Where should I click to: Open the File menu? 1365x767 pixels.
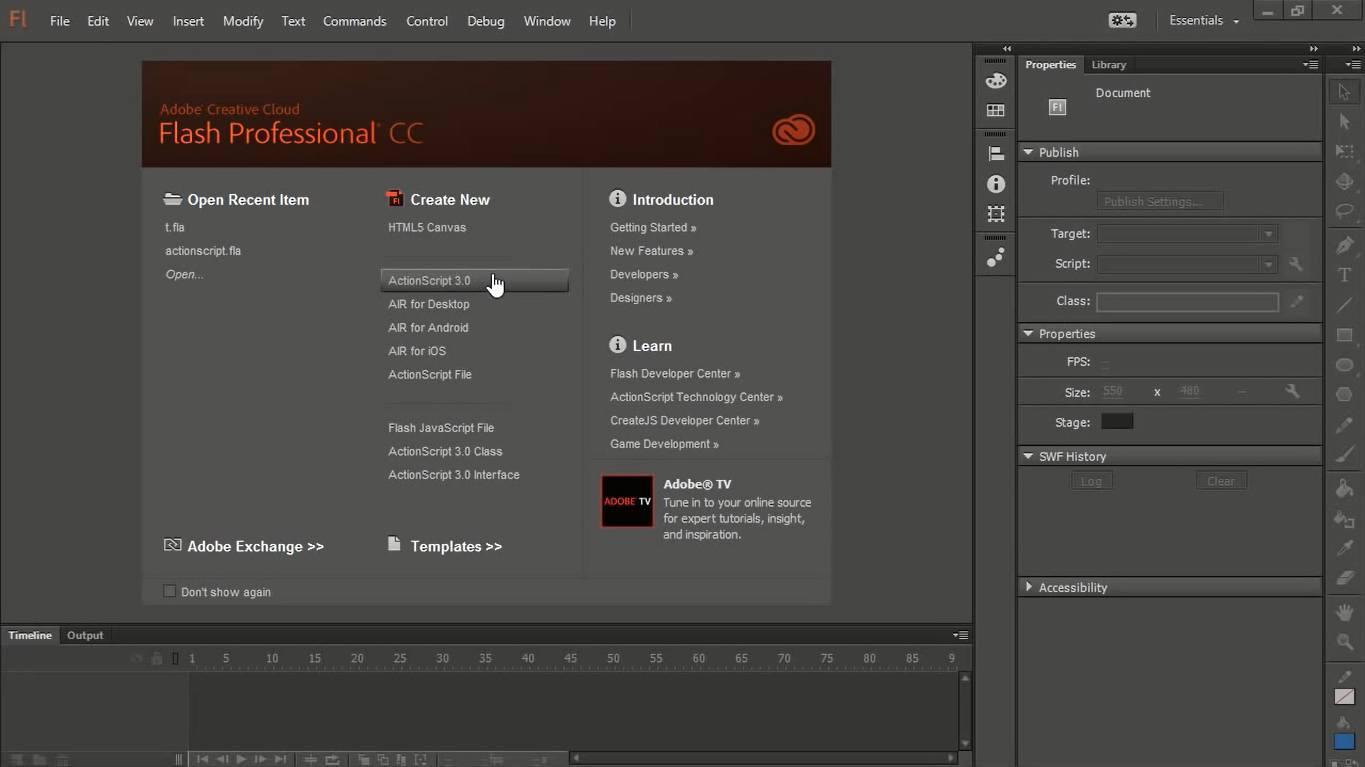tap(60, 21)
